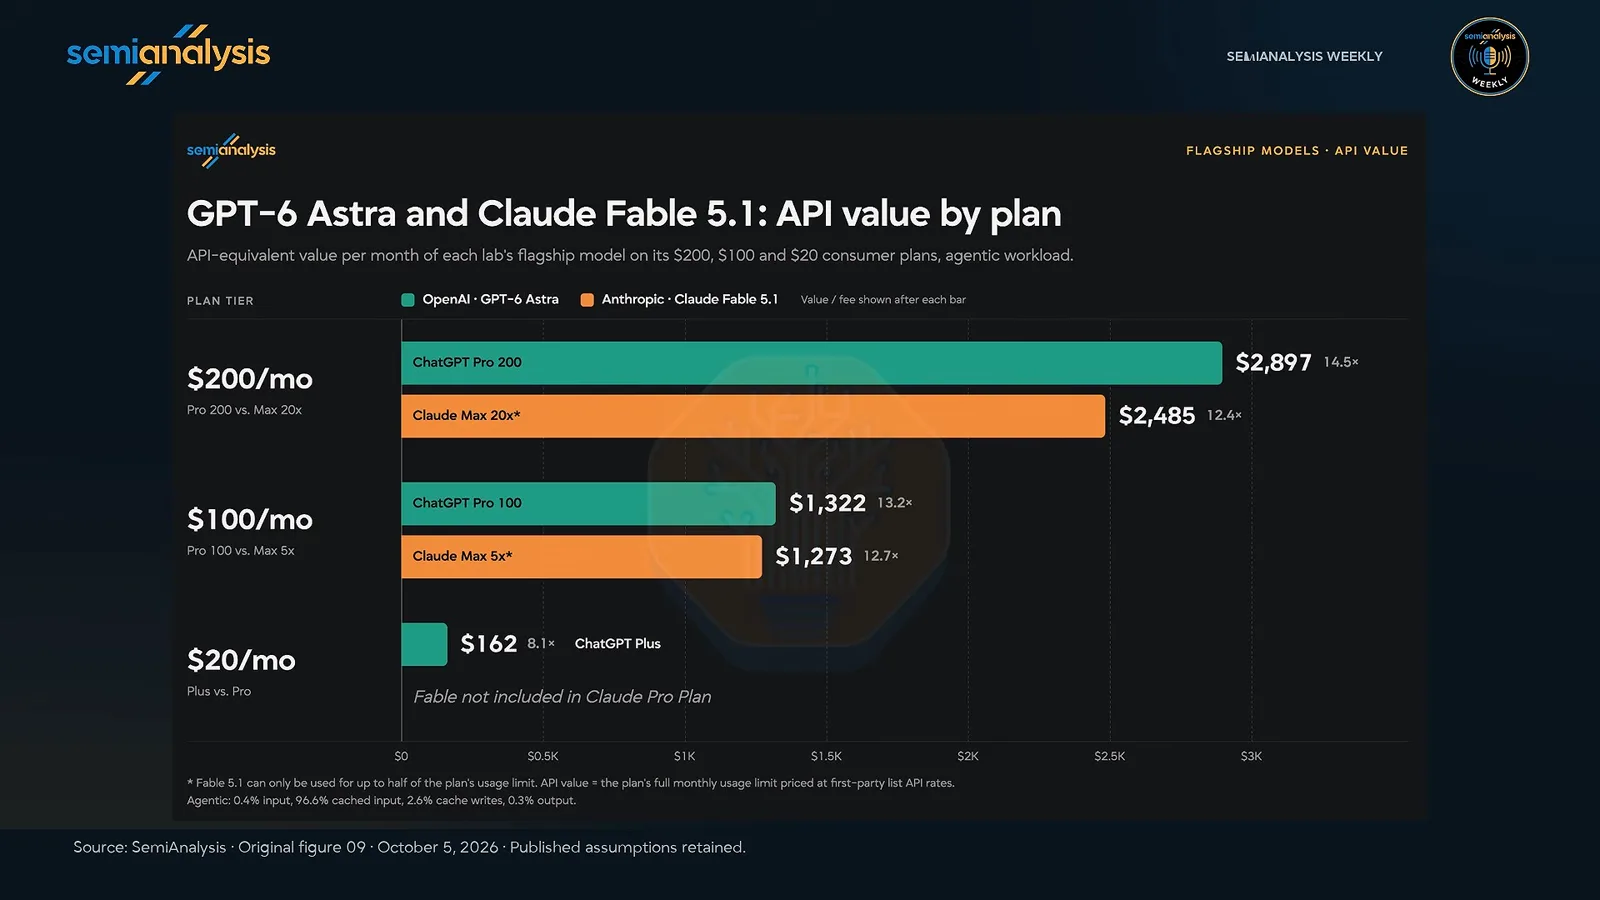Image resolution: width=1600 pixels, height=900 pixels.
Task: Click the "$1,322" value
Action: click(x=827, y=504)
